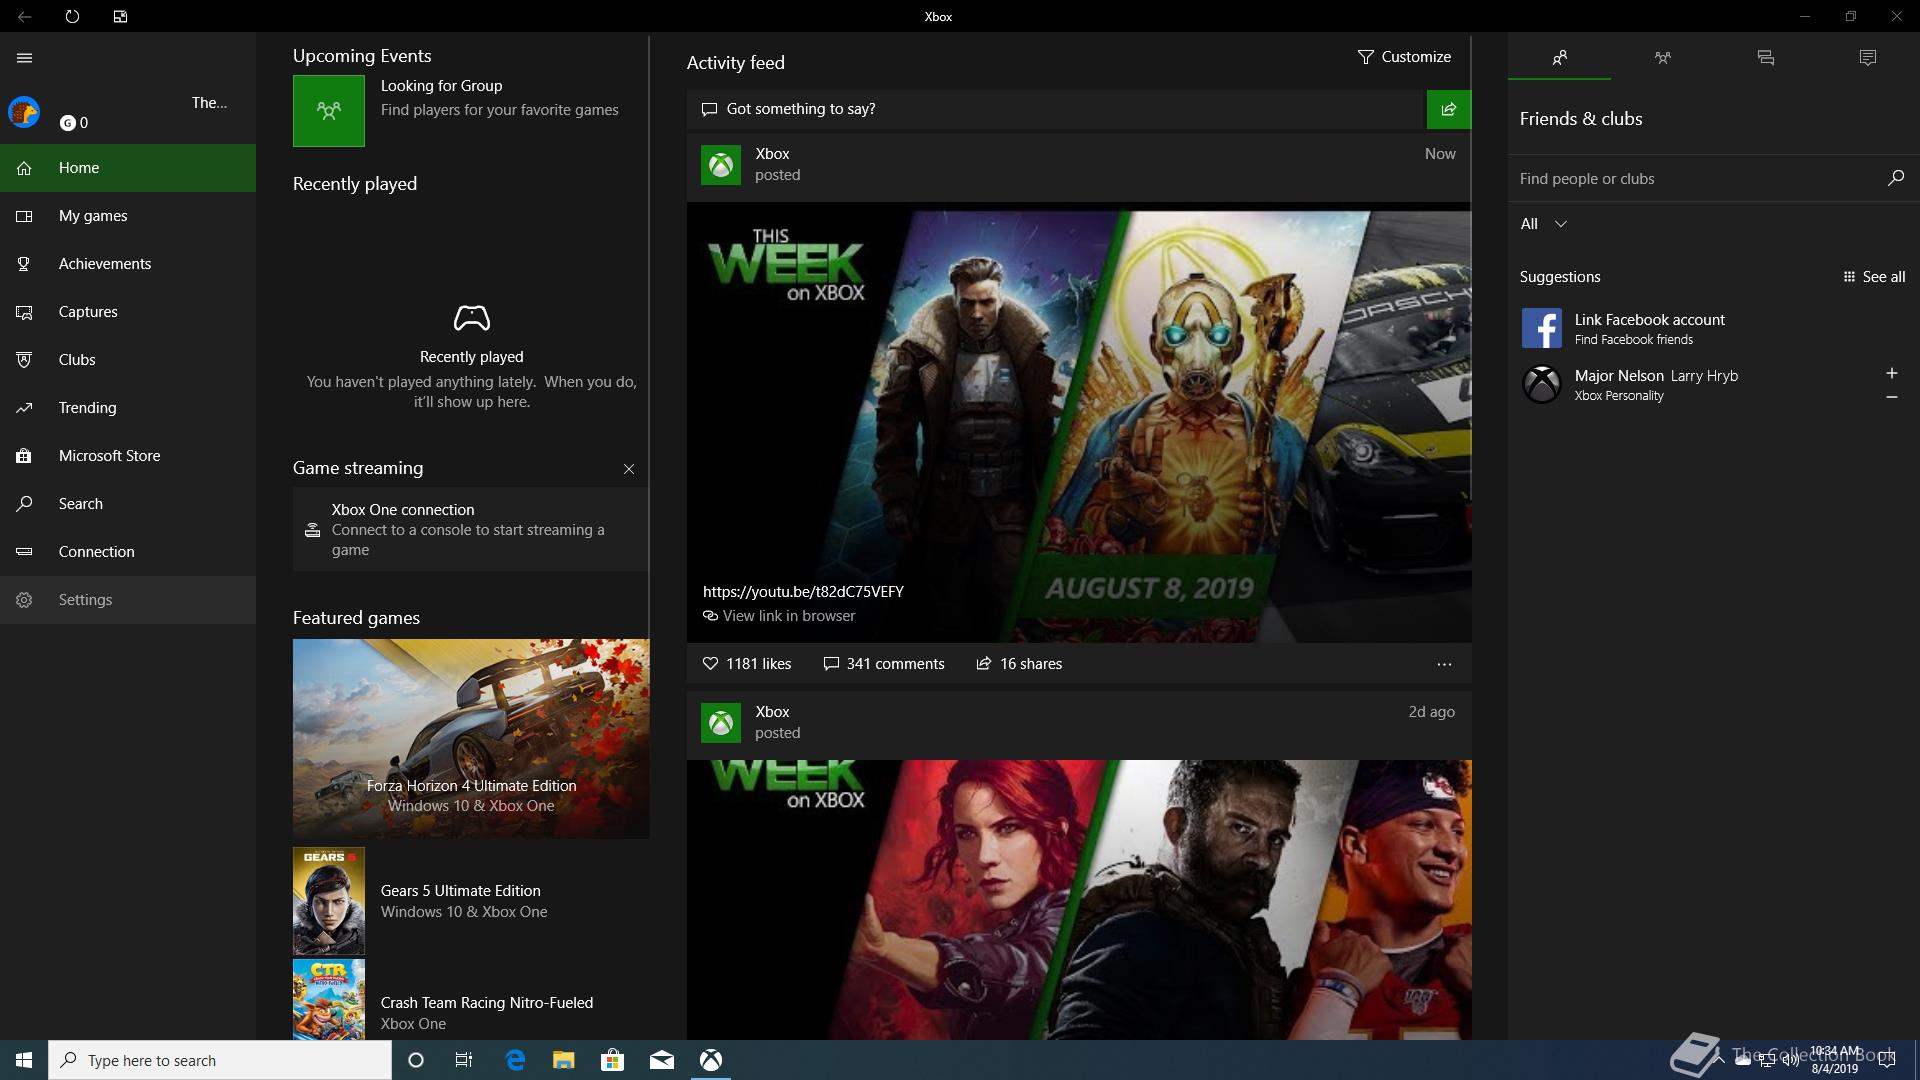Image resolution: width=1920 pixels, height=1080 pixels.
Task: Switch to Parties tab in right panel
Action: tap(1662, 58)
